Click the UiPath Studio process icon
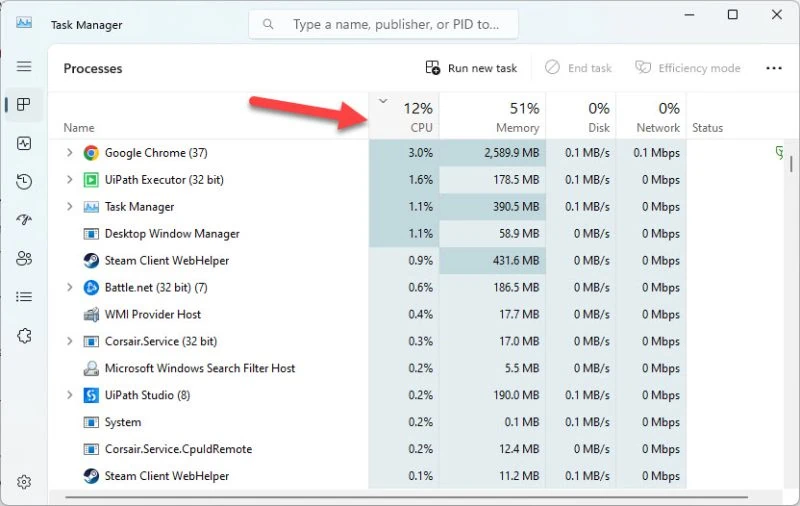The image size is (800, 506). 91,395
